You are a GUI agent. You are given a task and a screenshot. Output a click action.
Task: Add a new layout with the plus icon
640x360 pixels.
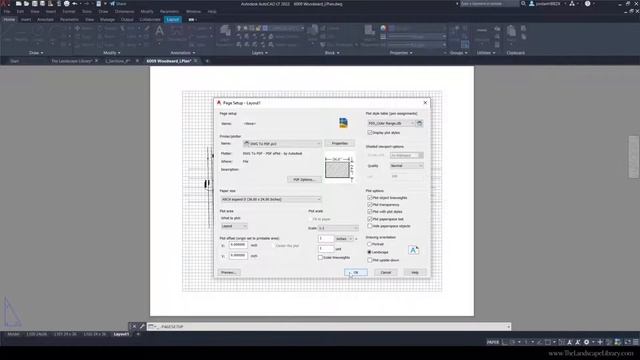click(x=138, y=334)
